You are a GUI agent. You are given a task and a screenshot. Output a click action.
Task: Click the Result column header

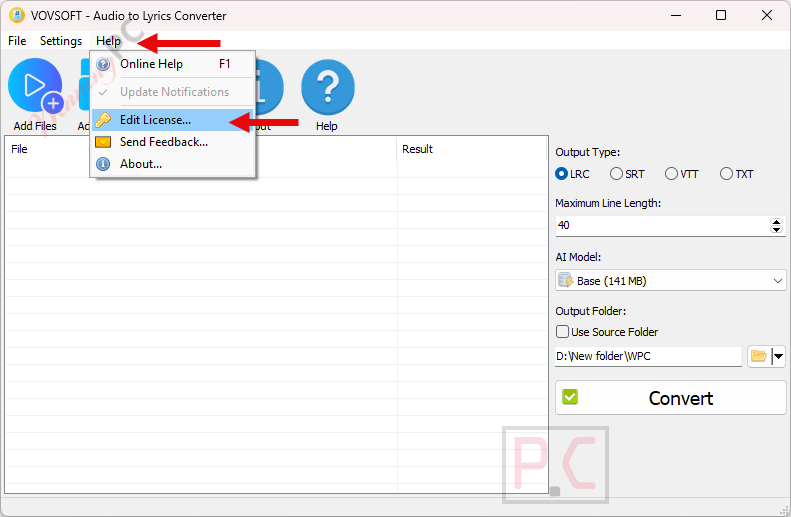point(472,149)
